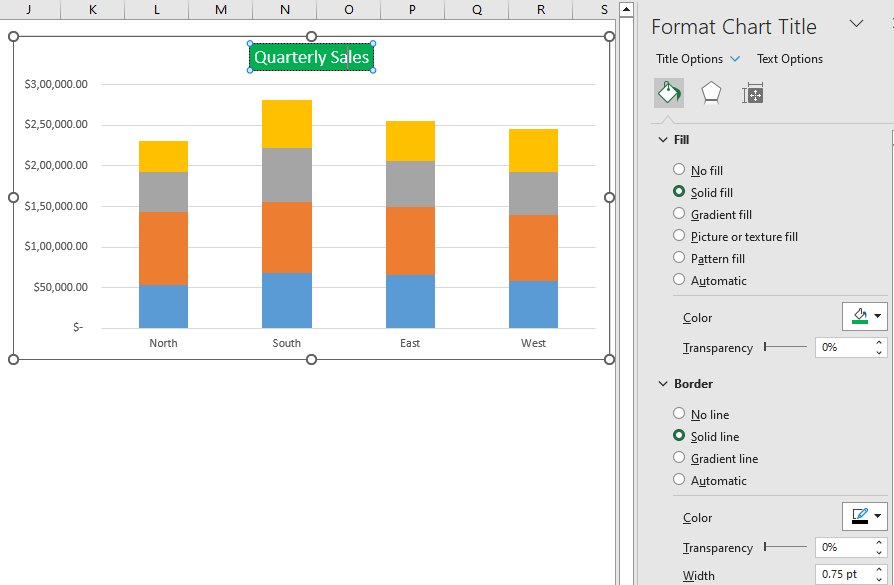The image size is (894, 585).
Task: Choose Gradient line for the border
Action: (x=680, y=458)
